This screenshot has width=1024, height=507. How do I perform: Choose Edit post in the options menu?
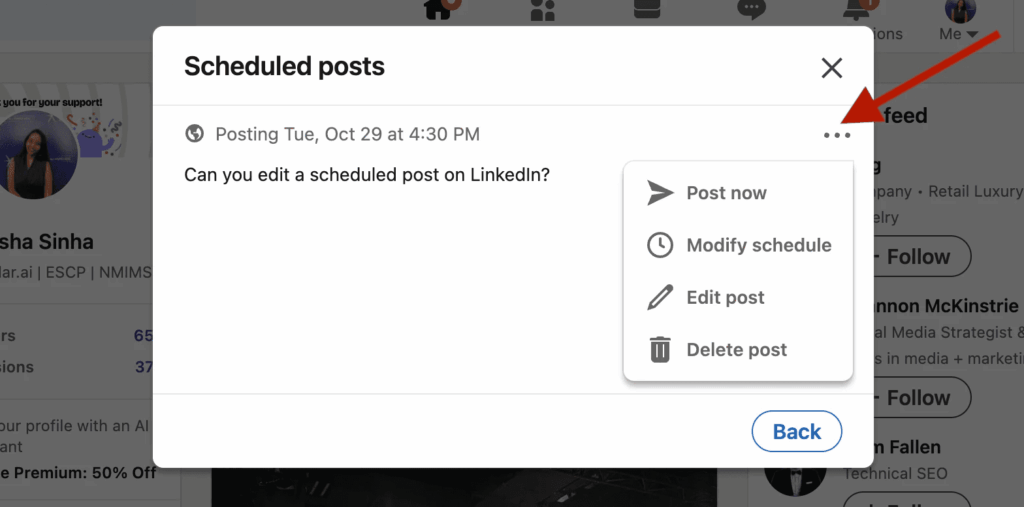725,297
